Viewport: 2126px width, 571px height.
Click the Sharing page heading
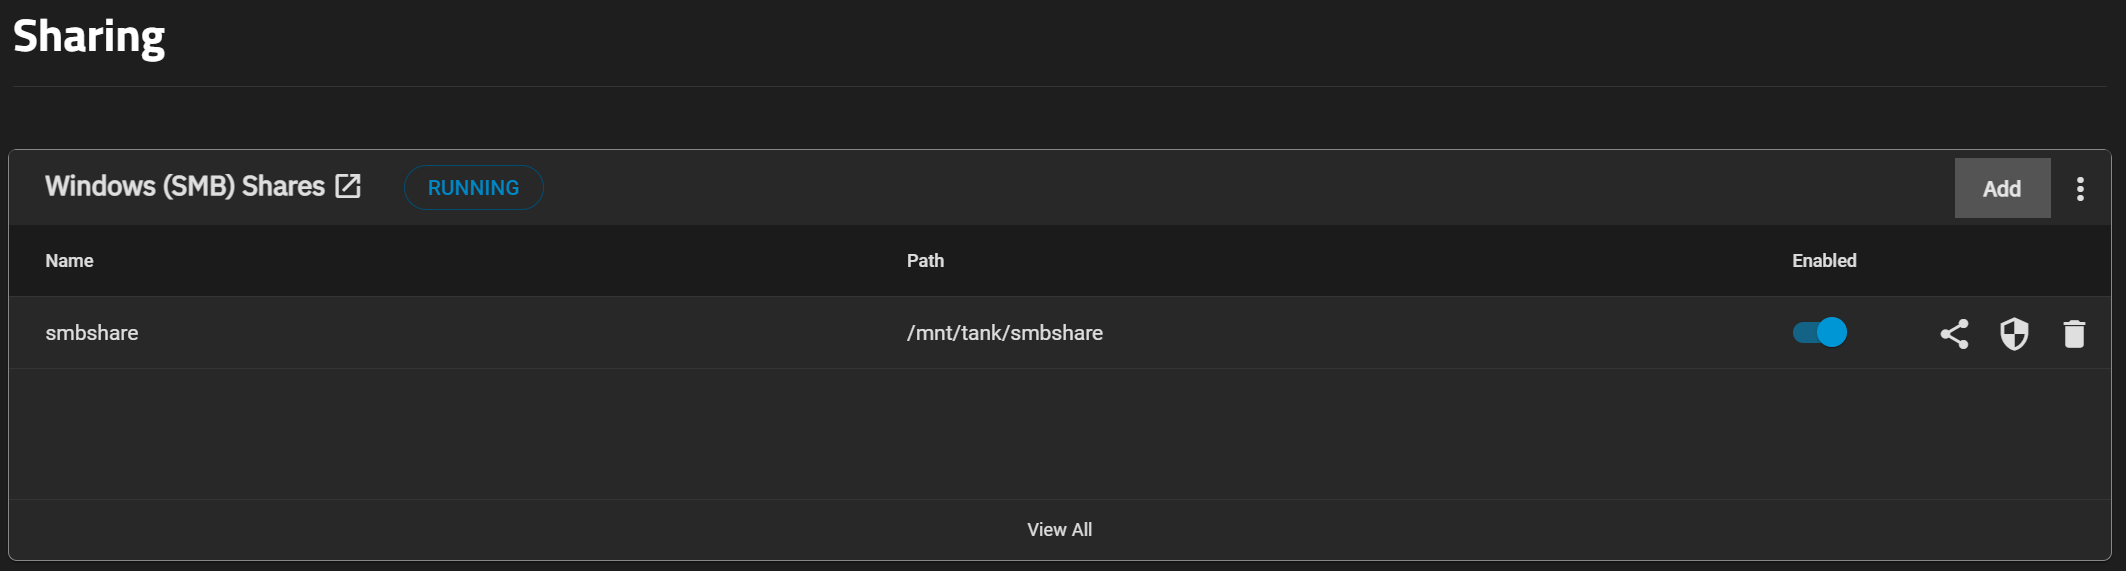click(89, 37)
